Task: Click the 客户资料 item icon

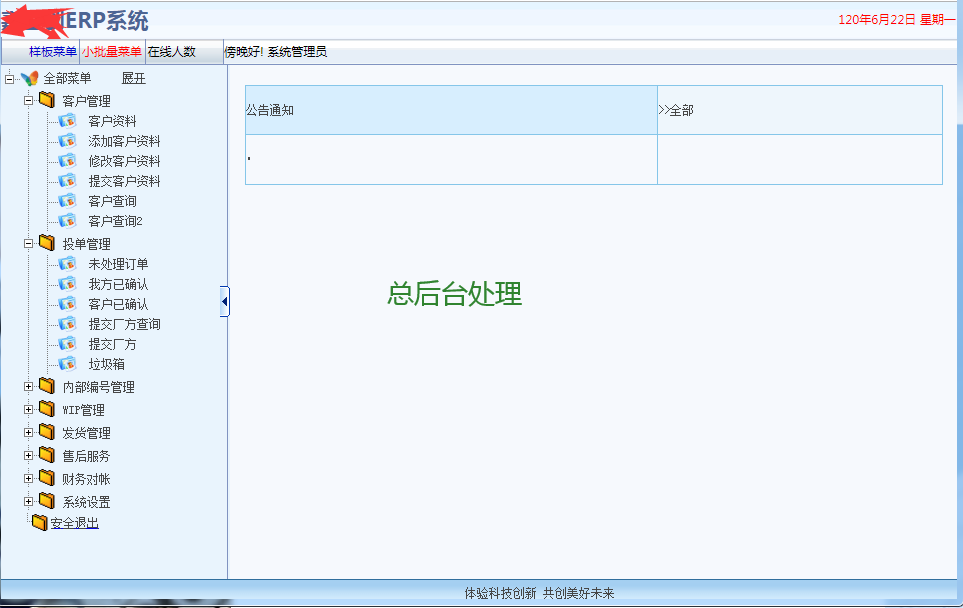Action: (67, 121)
